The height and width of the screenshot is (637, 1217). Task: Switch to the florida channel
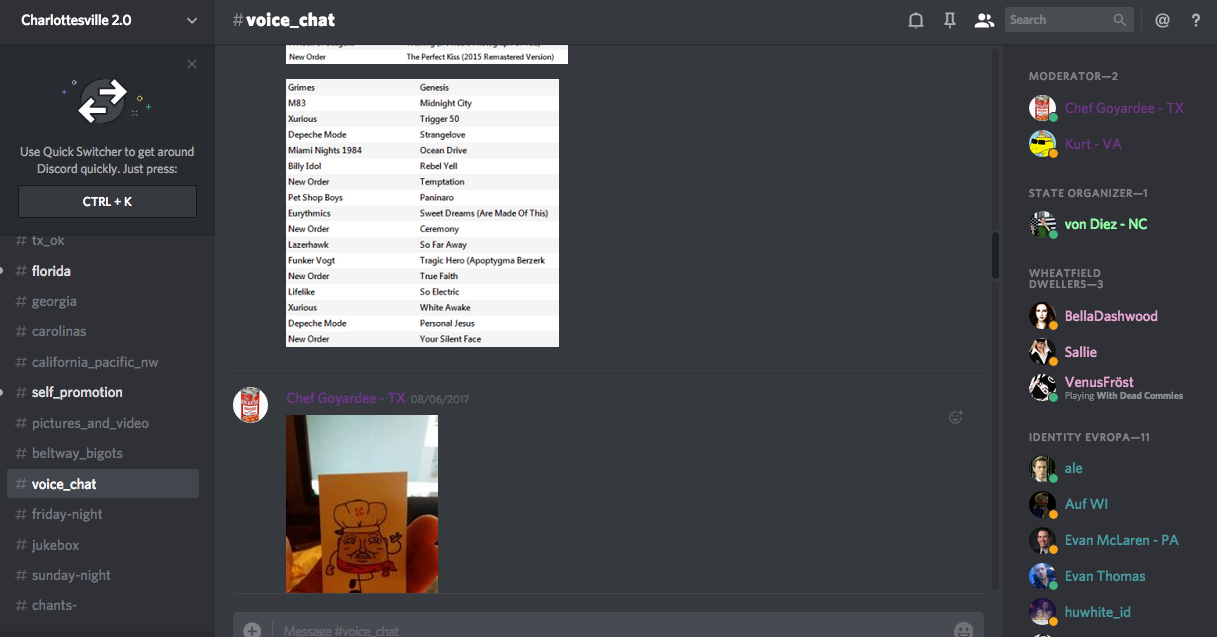click(51, 271)
